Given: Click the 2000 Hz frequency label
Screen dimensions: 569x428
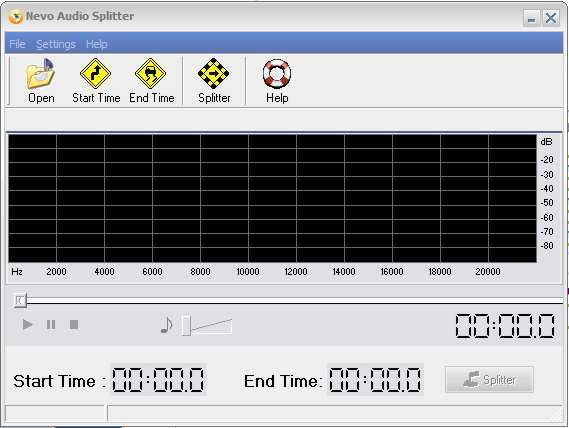Looking at the screenshot, I should point(56,272).
